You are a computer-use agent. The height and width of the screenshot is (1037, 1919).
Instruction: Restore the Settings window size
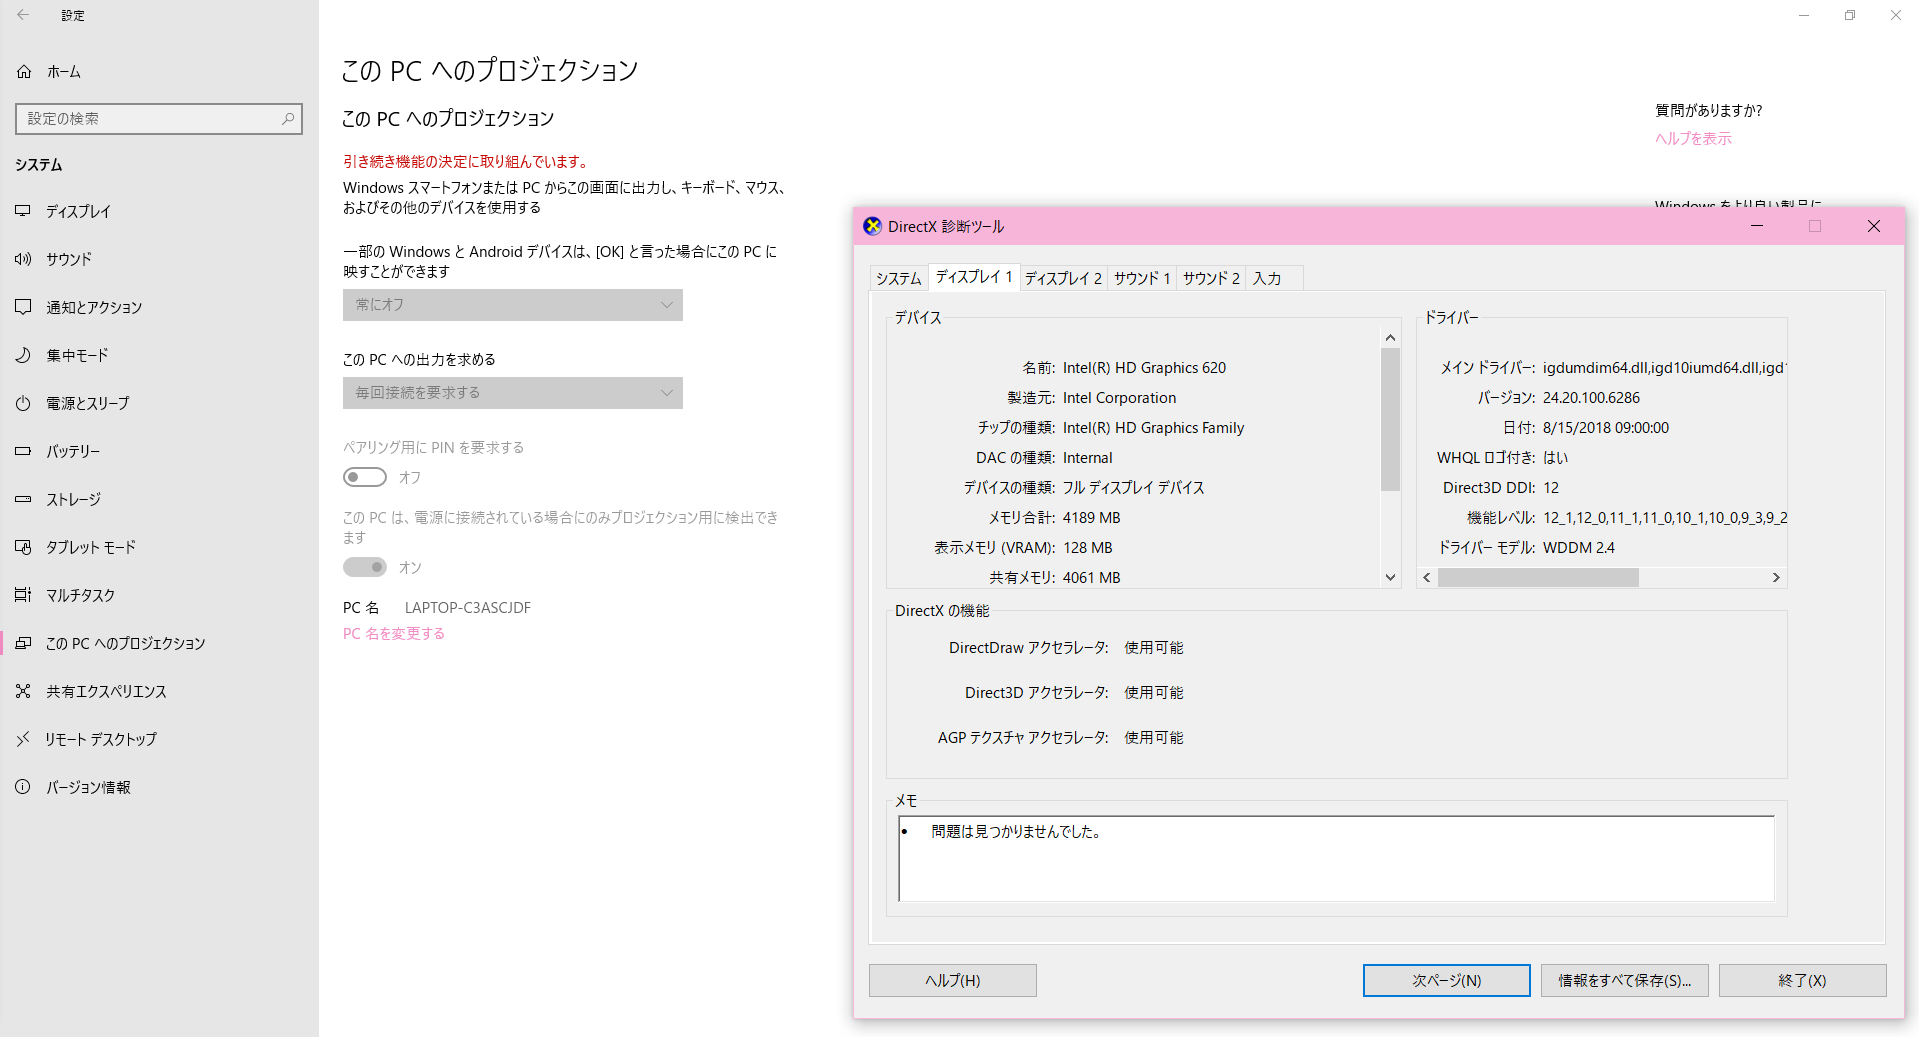pos(1850,15)
